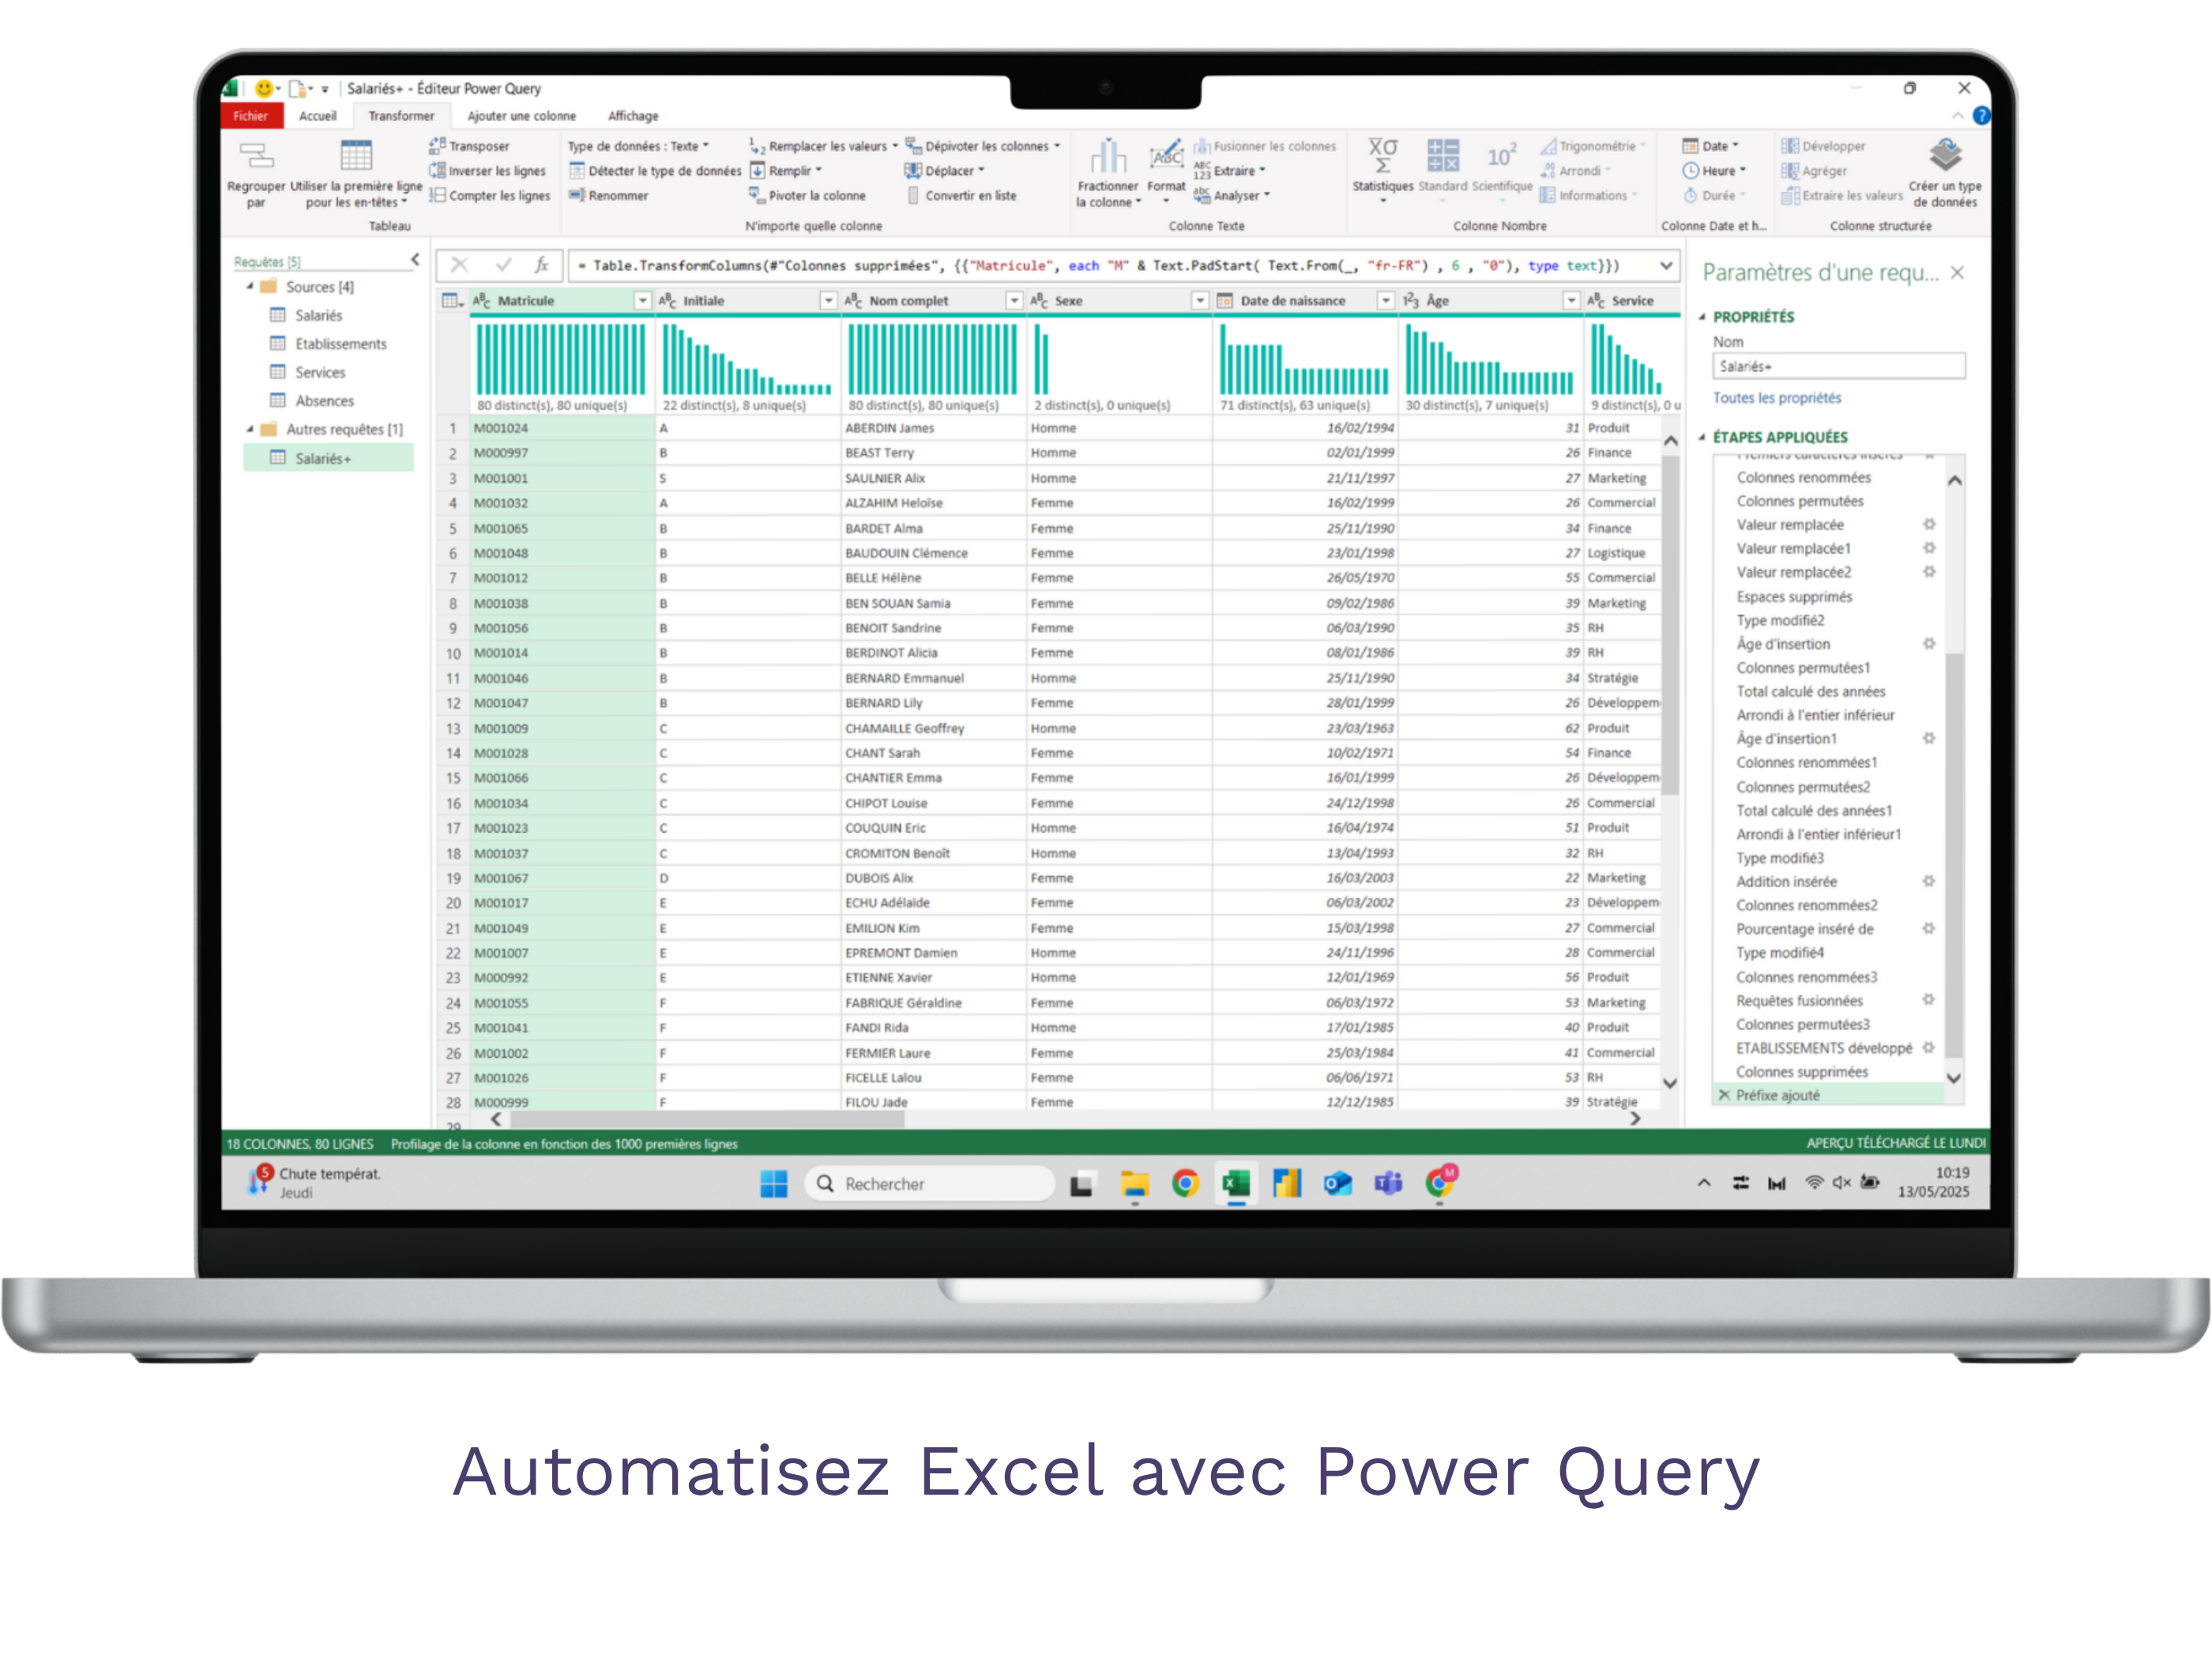Switch to Ajouter une colonne tab

tap(521, 116)
